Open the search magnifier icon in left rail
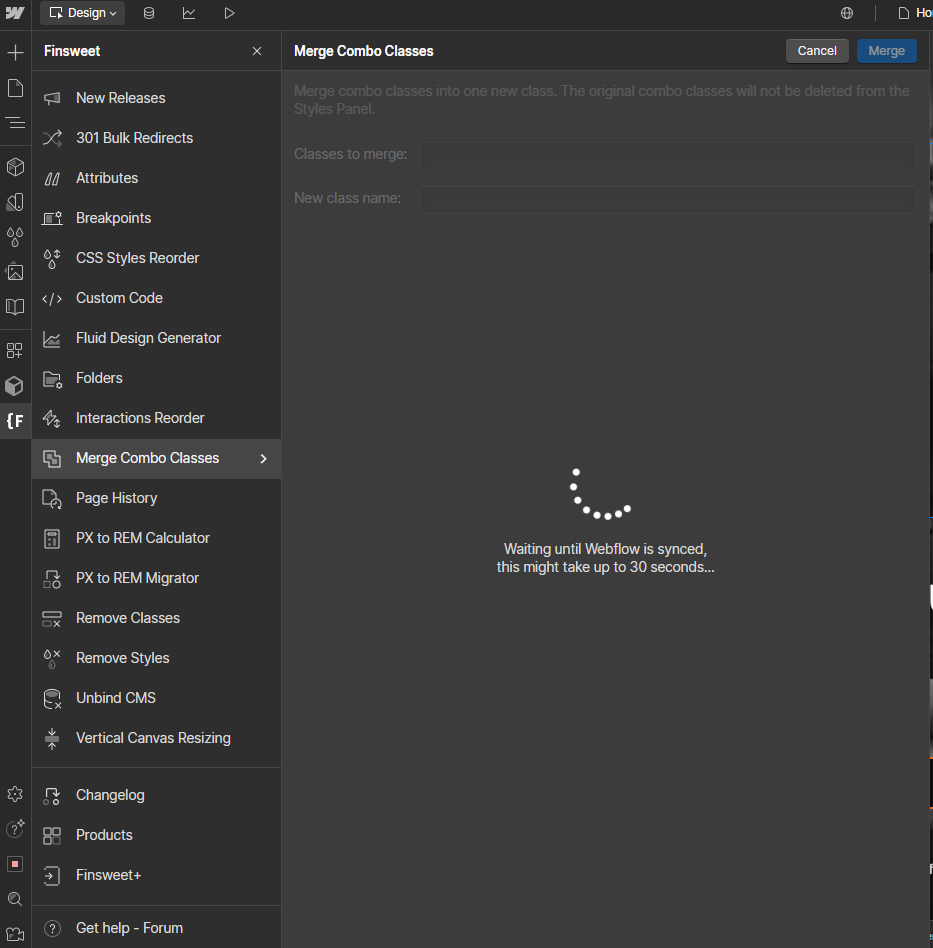 point(15,899)
